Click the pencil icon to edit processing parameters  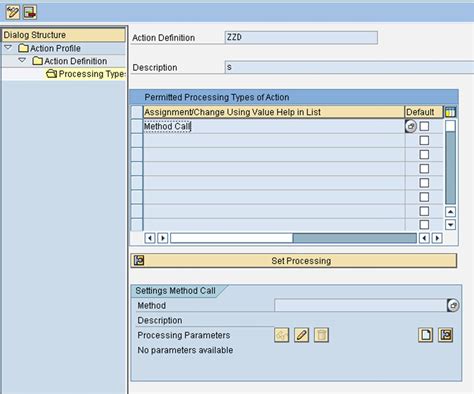[x=301, y=335]
